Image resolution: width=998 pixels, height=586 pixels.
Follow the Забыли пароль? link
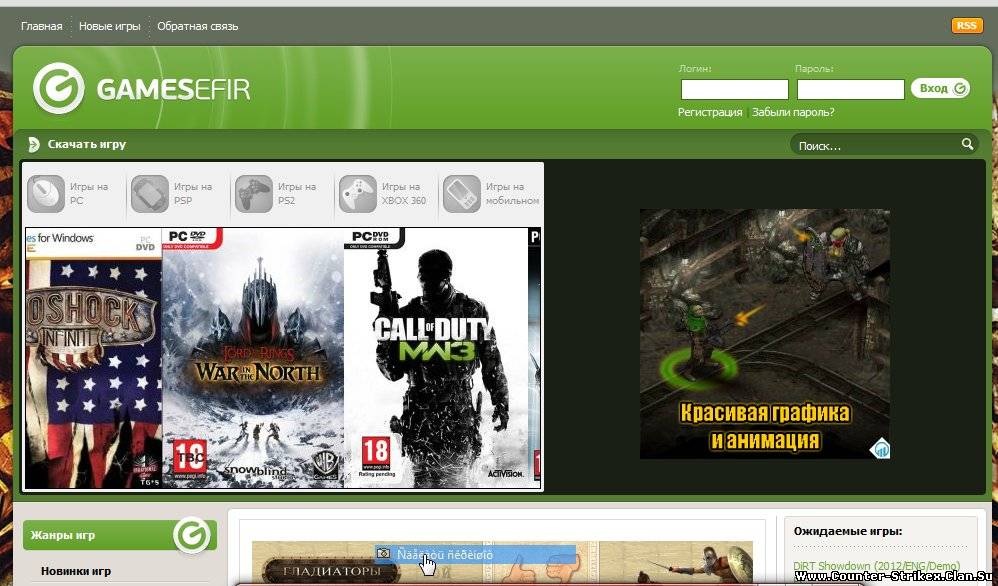pos(793,112)
